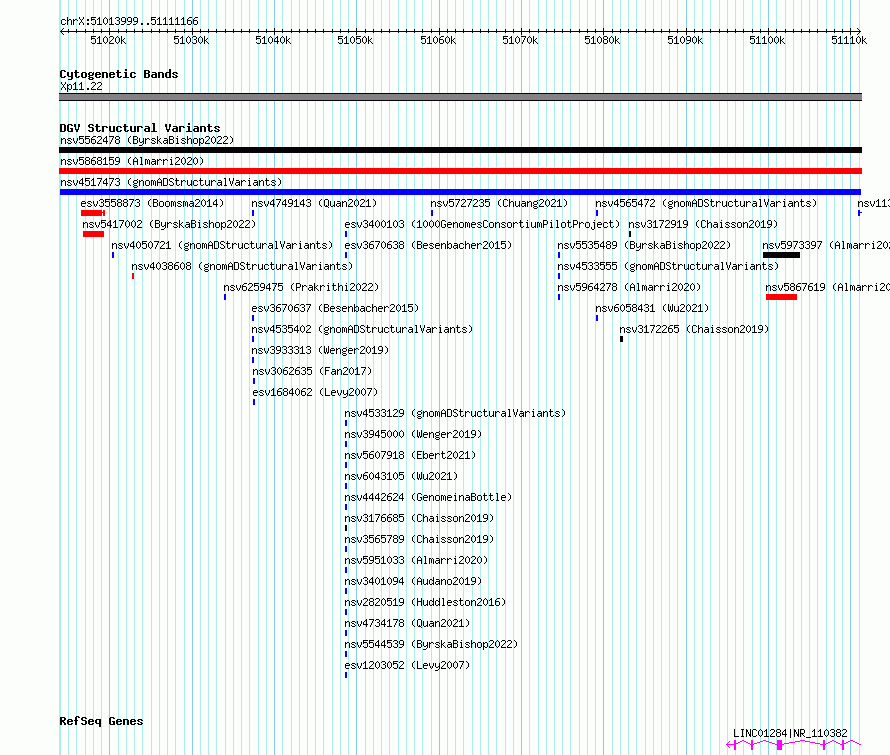Viewport: 890px width, 755px height.
Task: Click magenta LINC01284 gene model glyph
Action: click(x=794, y=744)
